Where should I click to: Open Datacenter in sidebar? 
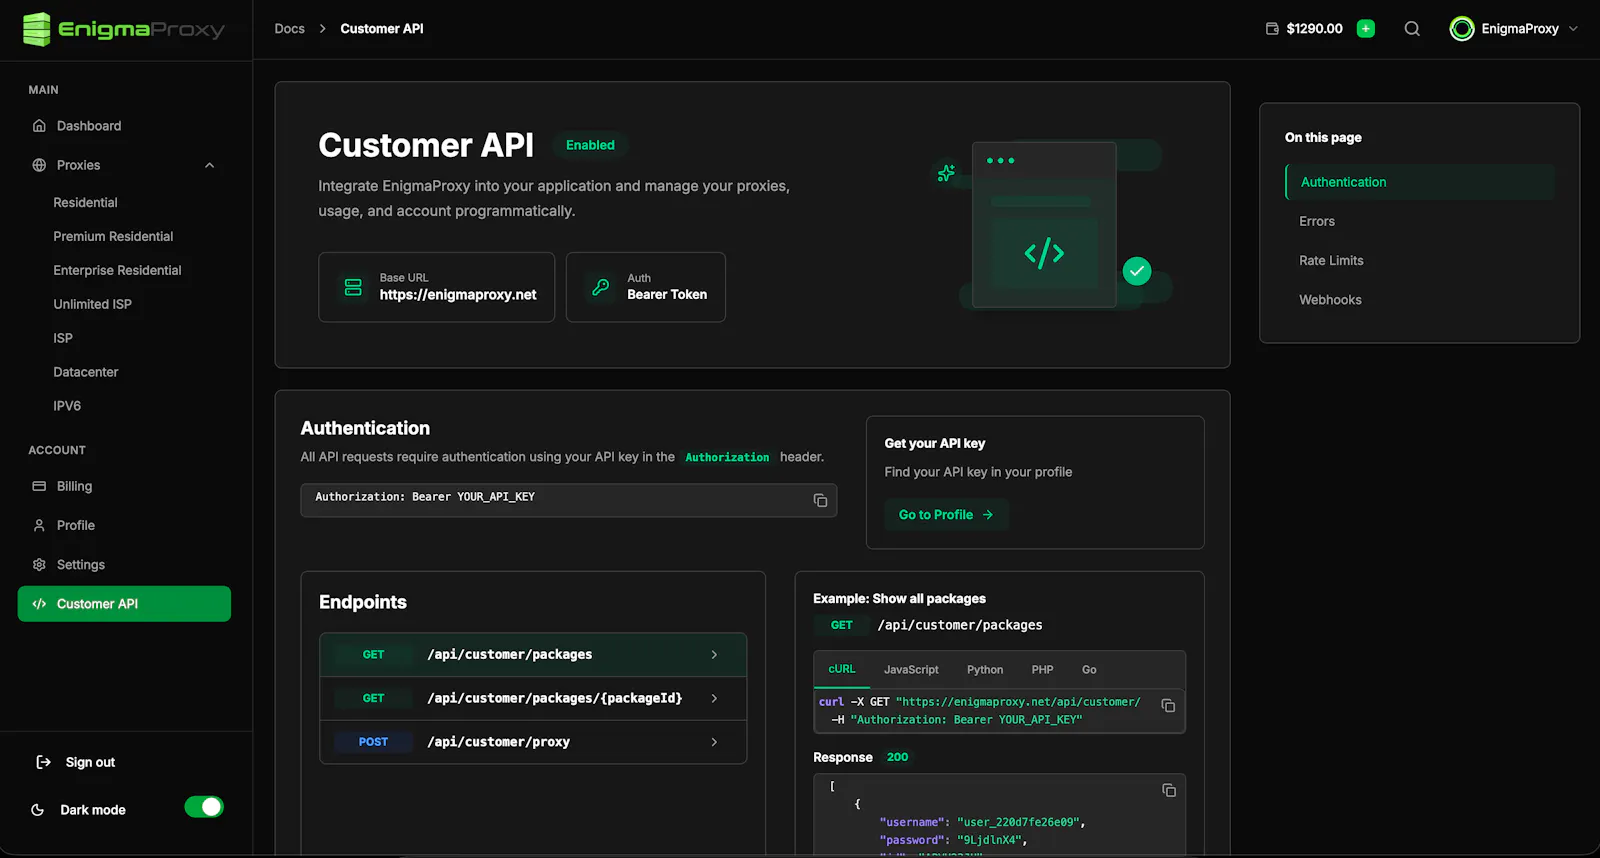click(85, 373)
